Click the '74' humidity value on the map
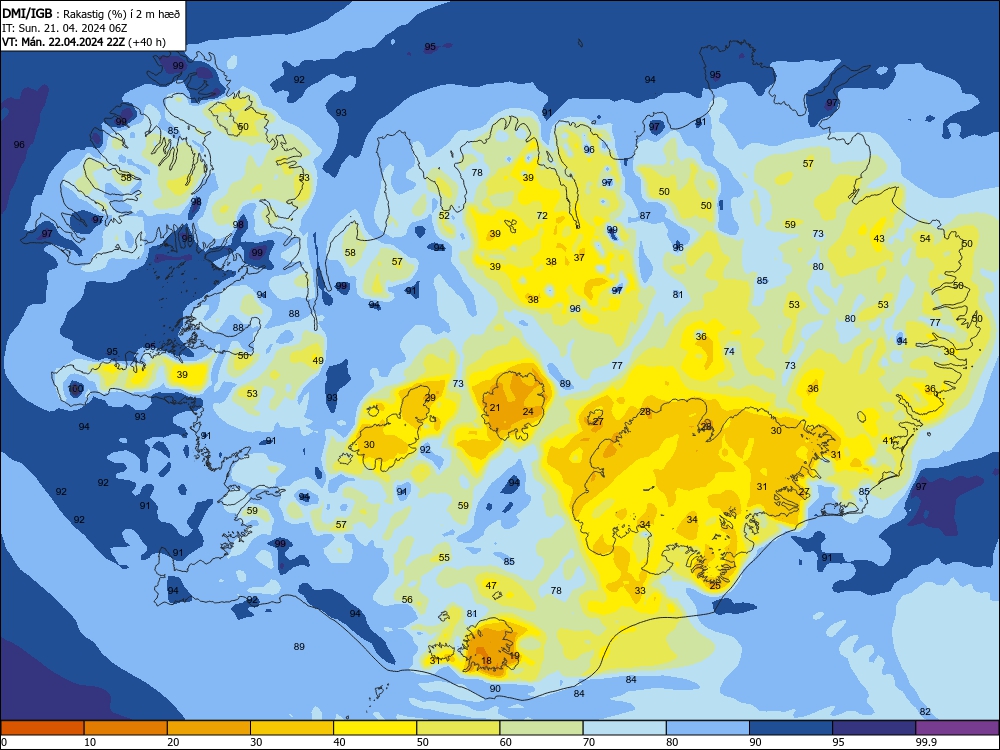This screenshot has height=750, width=1000. pos(729,351)
